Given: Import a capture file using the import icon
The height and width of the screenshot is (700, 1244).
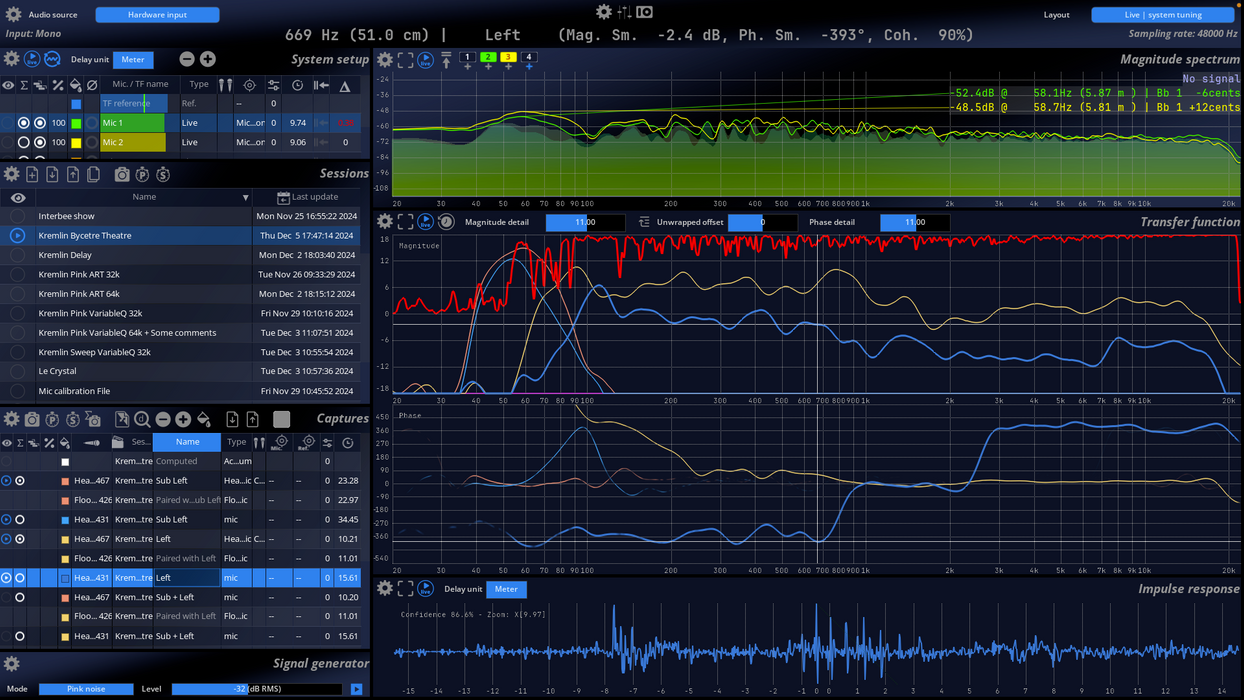Looking at the screenshot, I should pyautogui.click(x=232, y=419).
